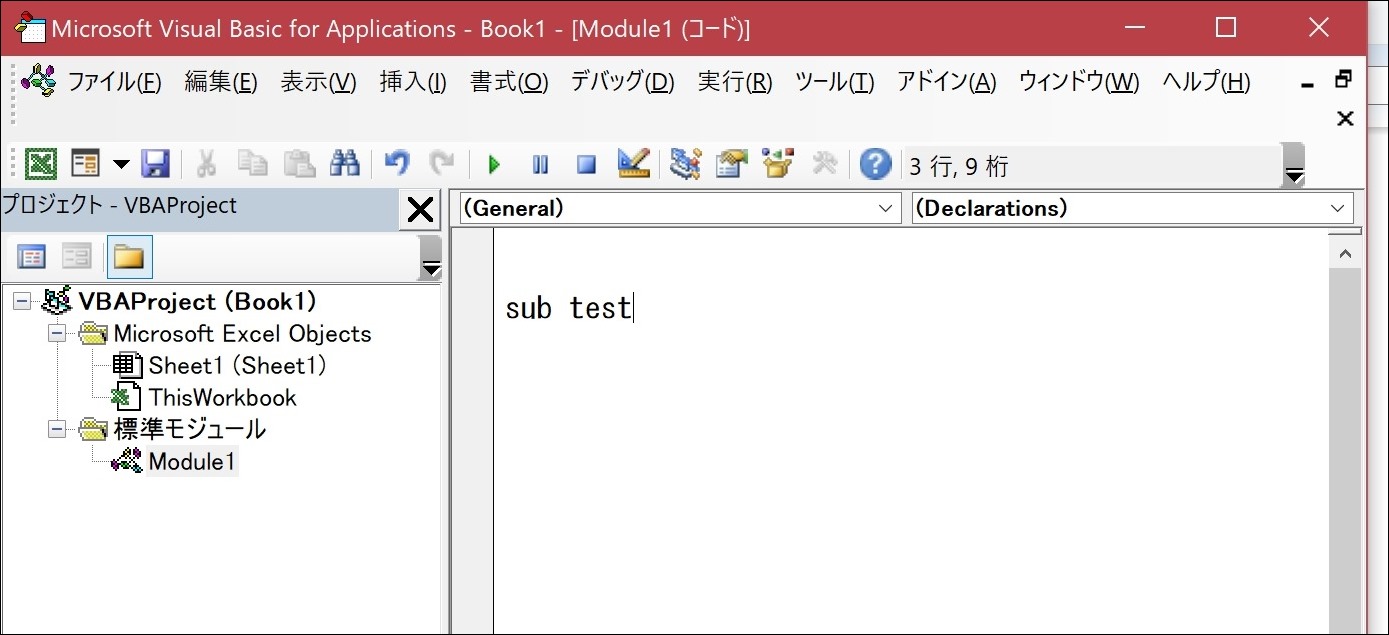This screenshot has width=1389, height=635.
Task: Pause execution with the Break icon
Action: [540, 163]
